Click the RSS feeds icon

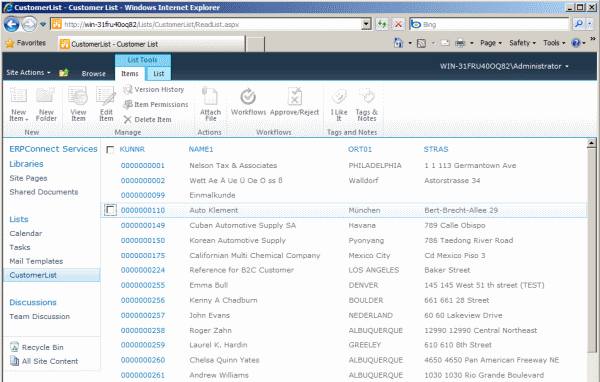(x=421, y=43)
